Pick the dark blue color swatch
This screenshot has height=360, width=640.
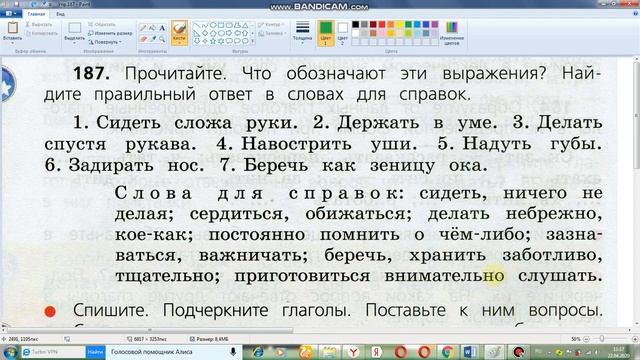(x=426, y=25)
